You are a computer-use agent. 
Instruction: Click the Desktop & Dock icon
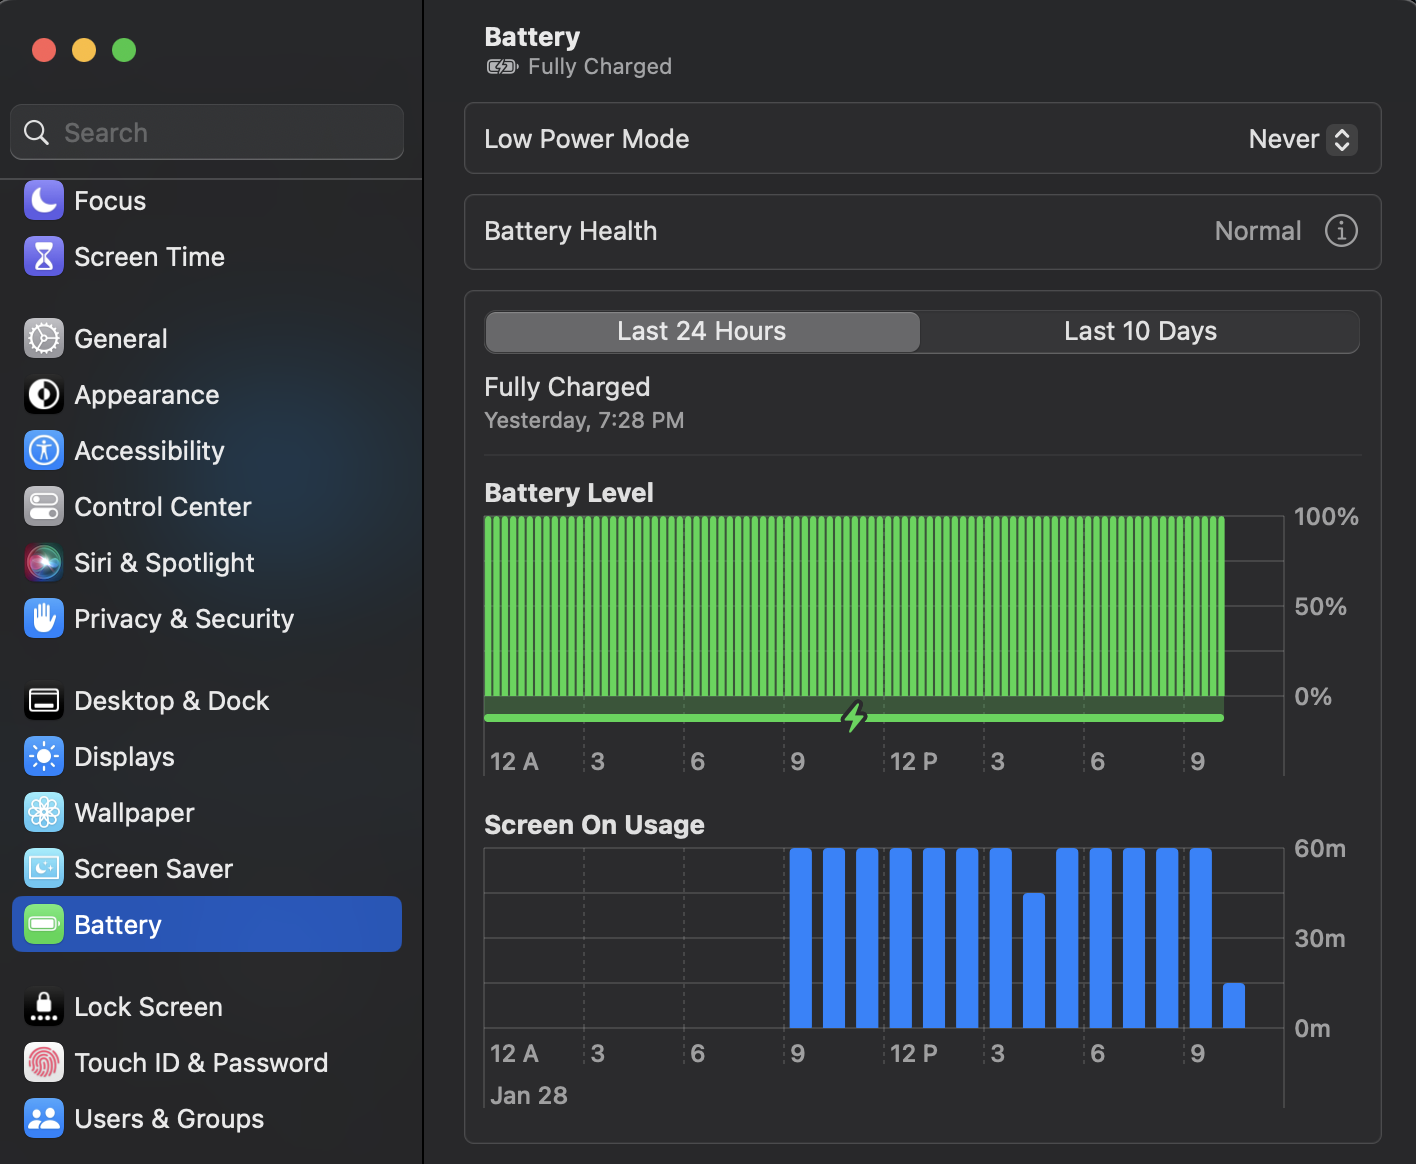(x=44, y=701)
